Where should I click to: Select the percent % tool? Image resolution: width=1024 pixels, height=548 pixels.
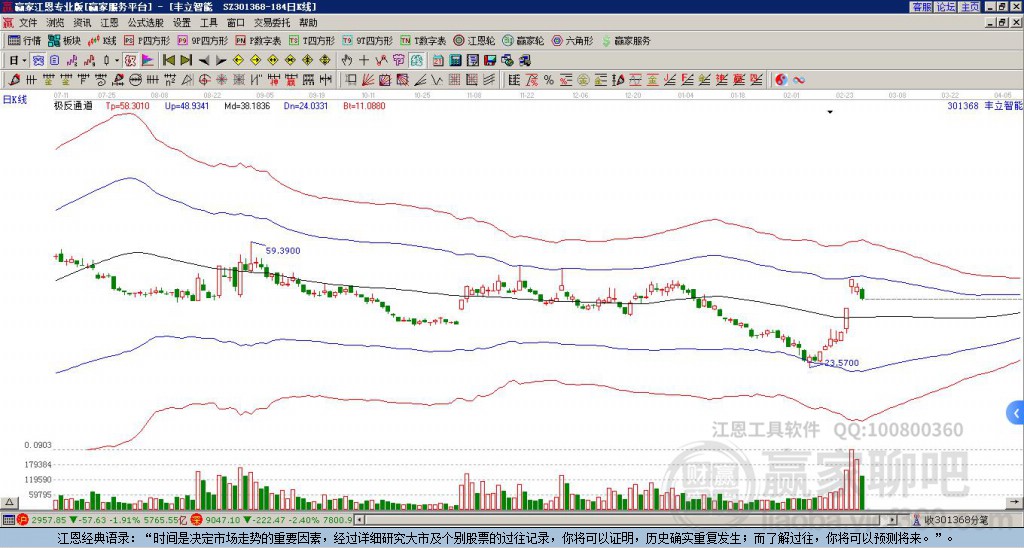[549, 80]
